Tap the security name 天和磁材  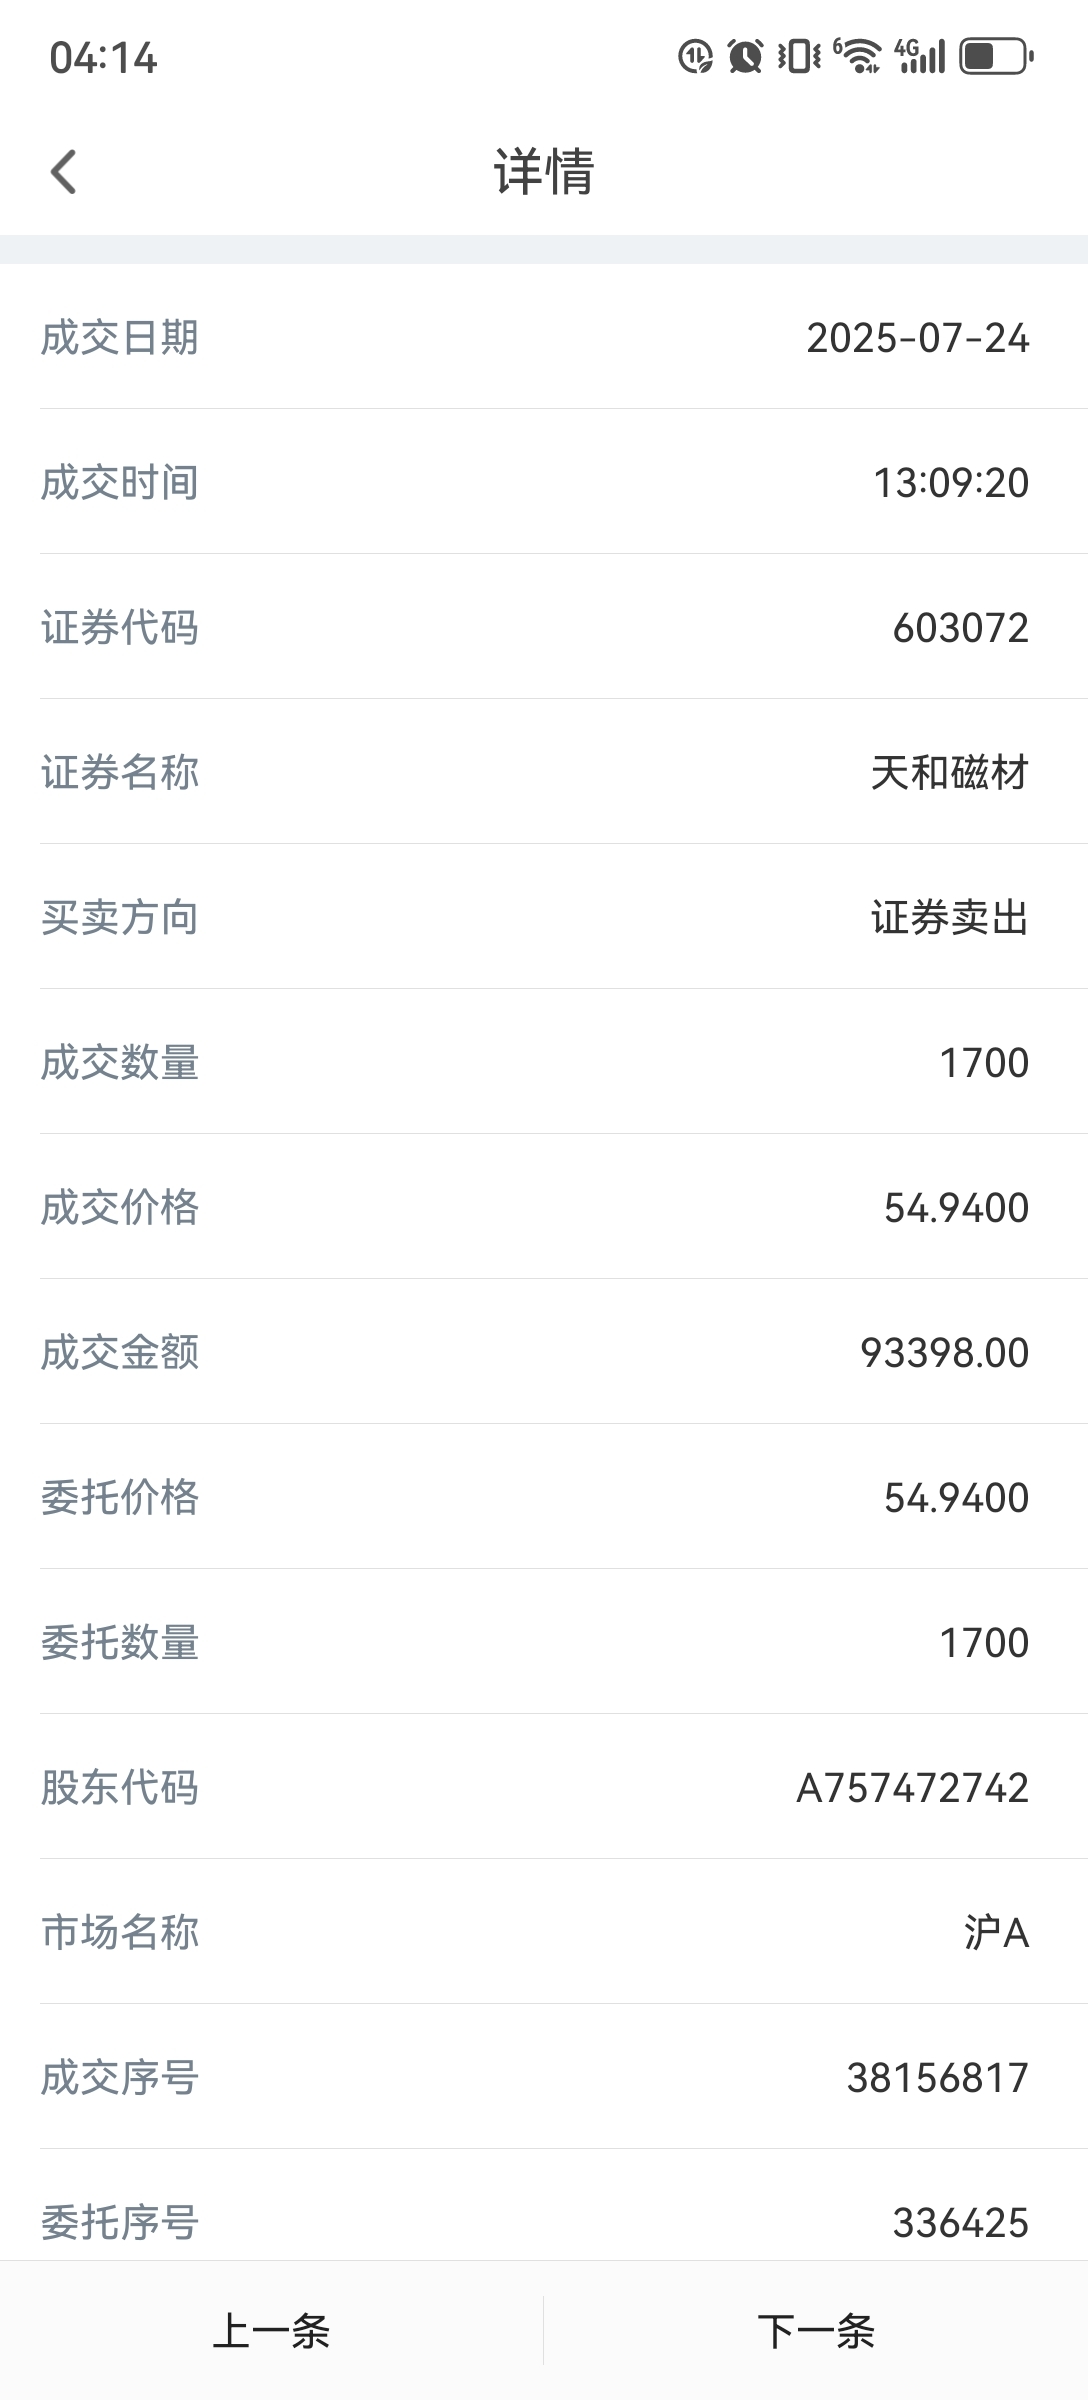pos(950,773)
